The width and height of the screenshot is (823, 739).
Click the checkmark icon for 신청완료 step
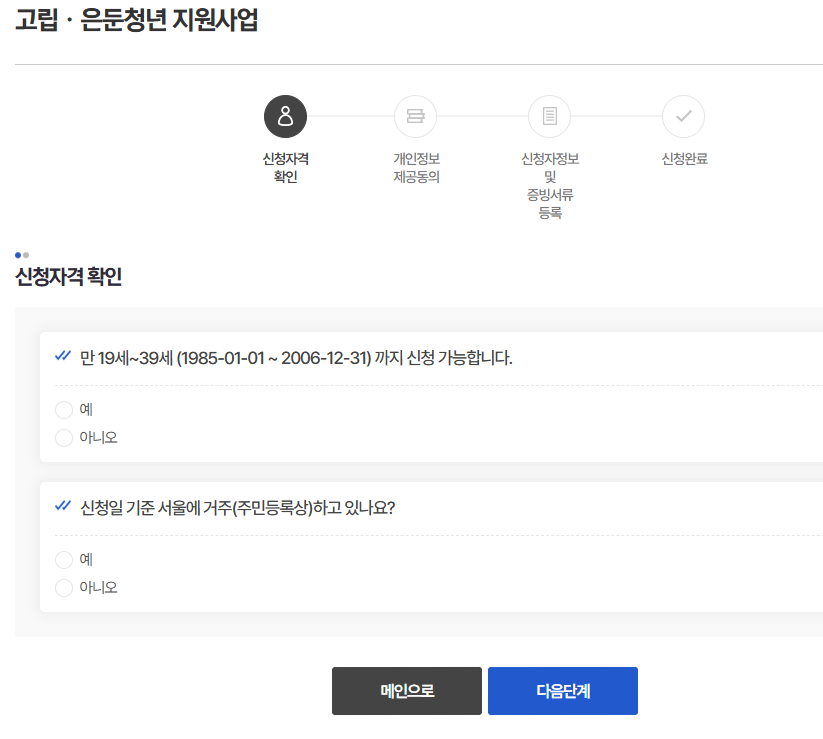(x=683, y=117)
